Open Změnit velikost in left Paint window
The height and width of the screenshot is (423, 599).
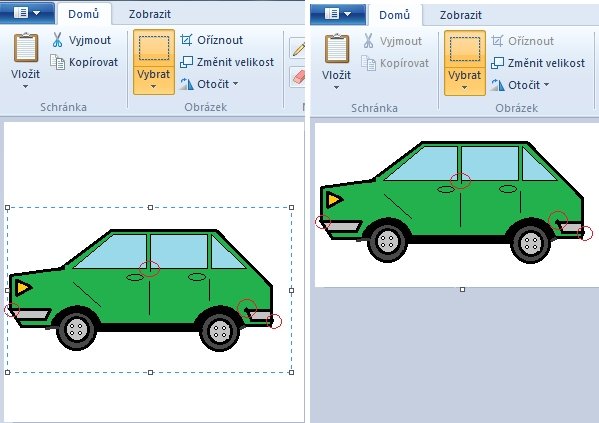[227, 62]
